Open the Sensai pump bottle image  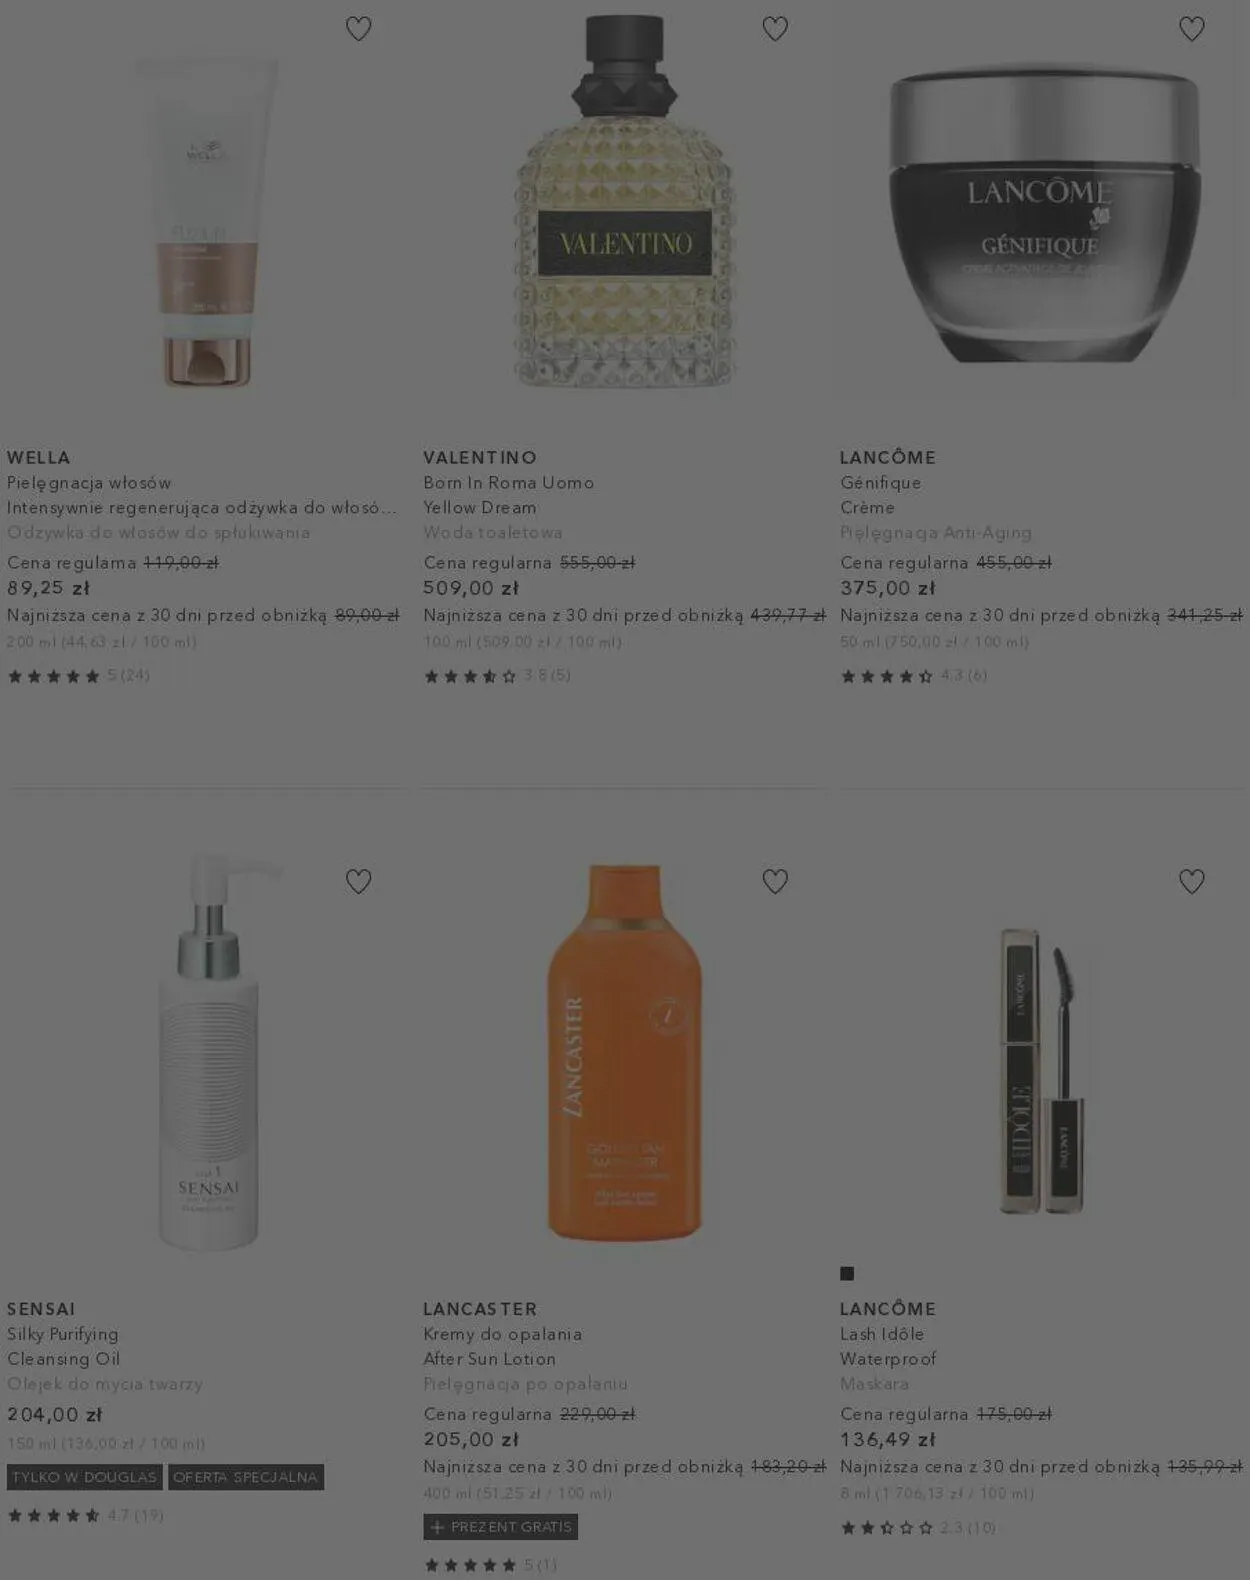209,1050
